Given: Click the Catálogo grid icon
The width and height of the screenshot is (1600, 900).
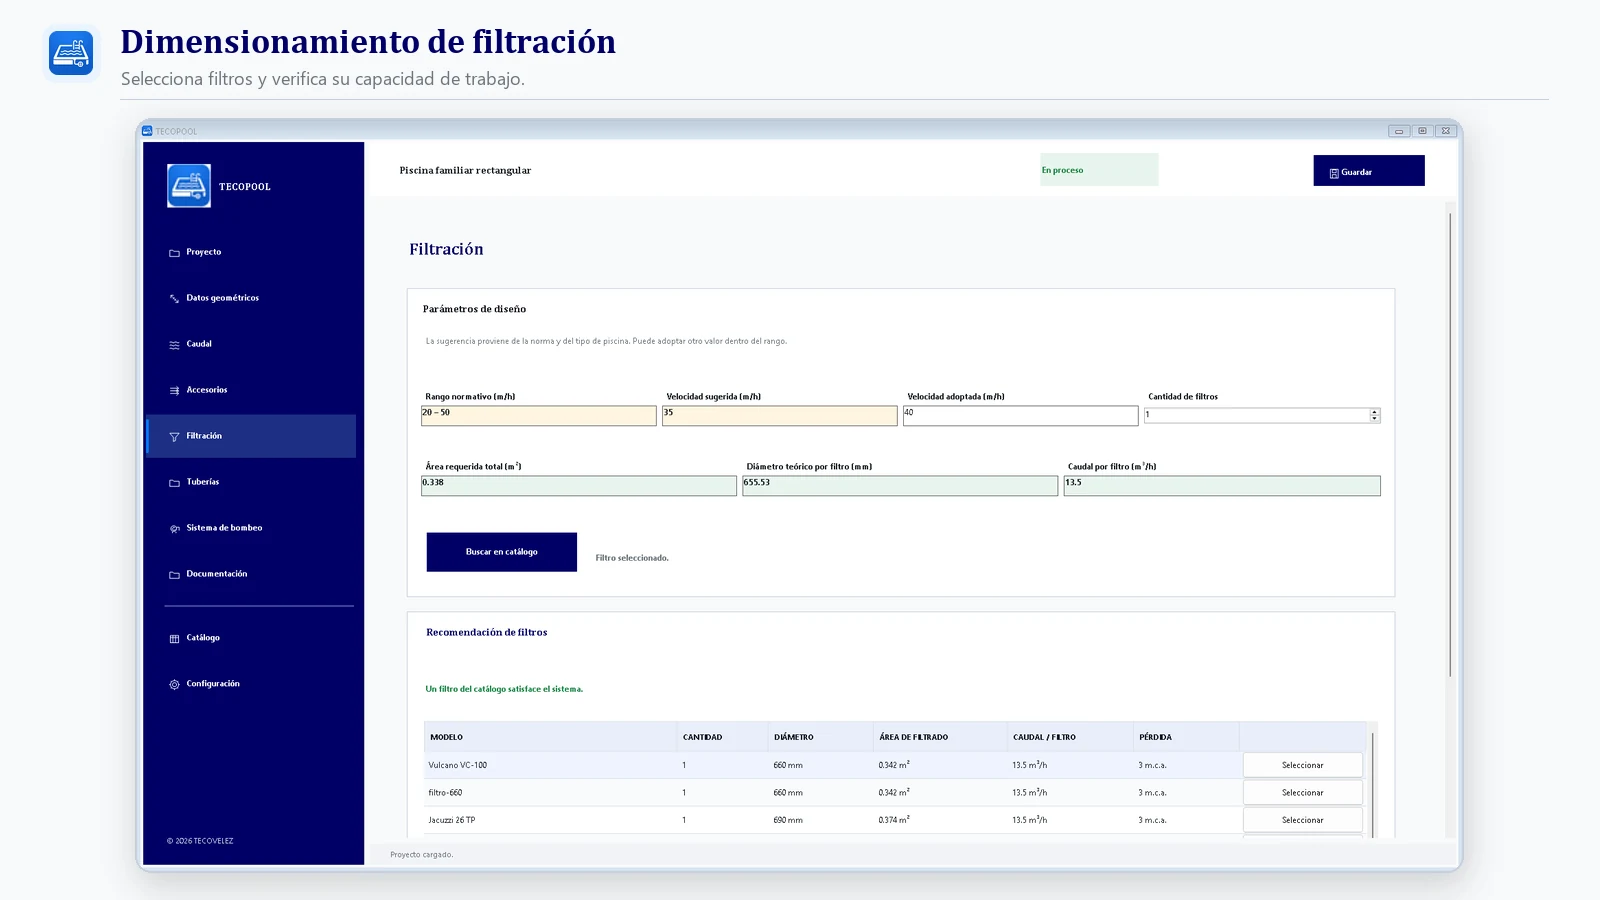Looking at the screenshot, I should coord(174,639).
